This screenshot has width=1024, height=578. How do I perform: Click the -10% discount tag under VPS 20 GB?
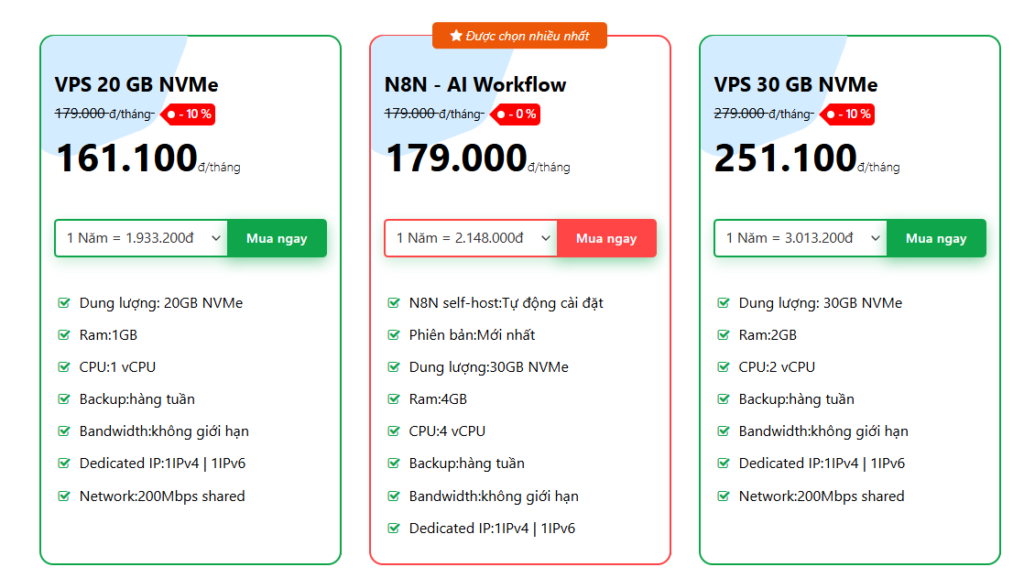(x=188, y=114)
